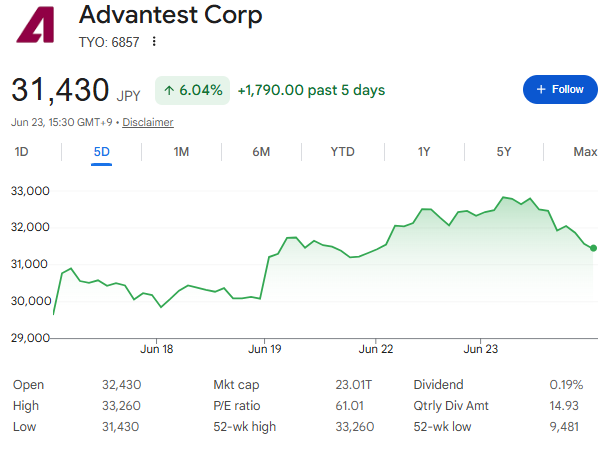
Task: Click the Follow button
Action: click(x=560, y=89)
